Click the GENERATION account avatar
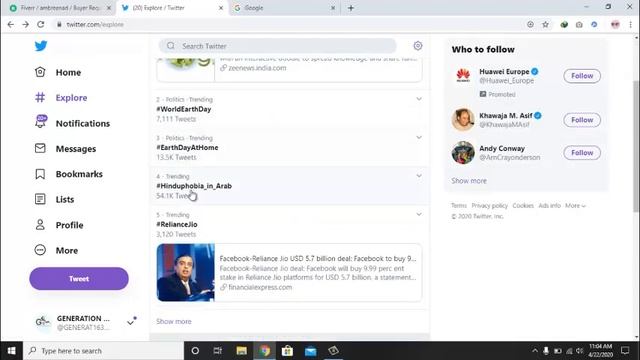The width and height of the screenshot is (640, 360). pyautogui.click(x=42, y=322)
